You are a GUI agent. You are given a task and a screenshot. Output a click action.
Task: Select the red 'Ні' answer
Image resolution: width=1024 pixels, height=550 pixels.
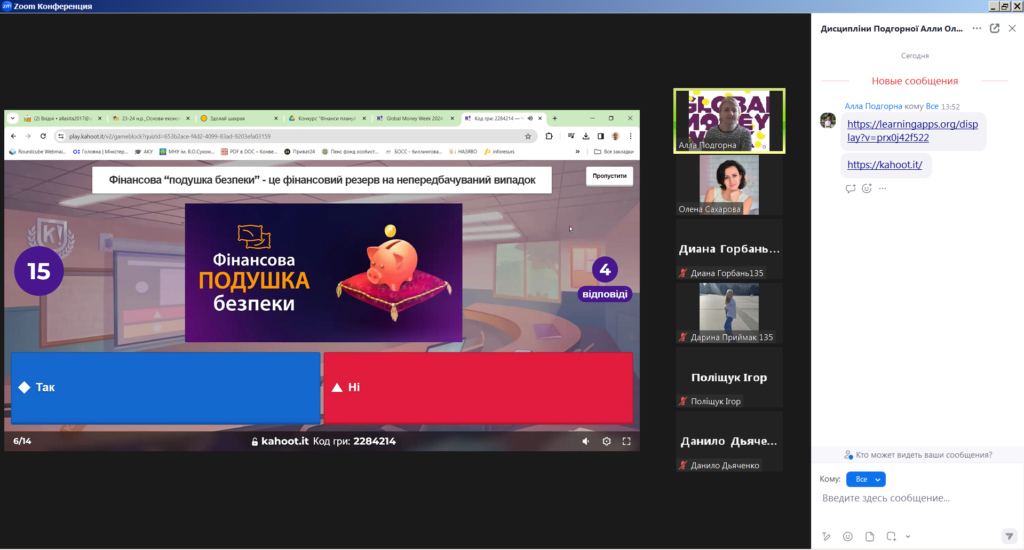point(478,387)
